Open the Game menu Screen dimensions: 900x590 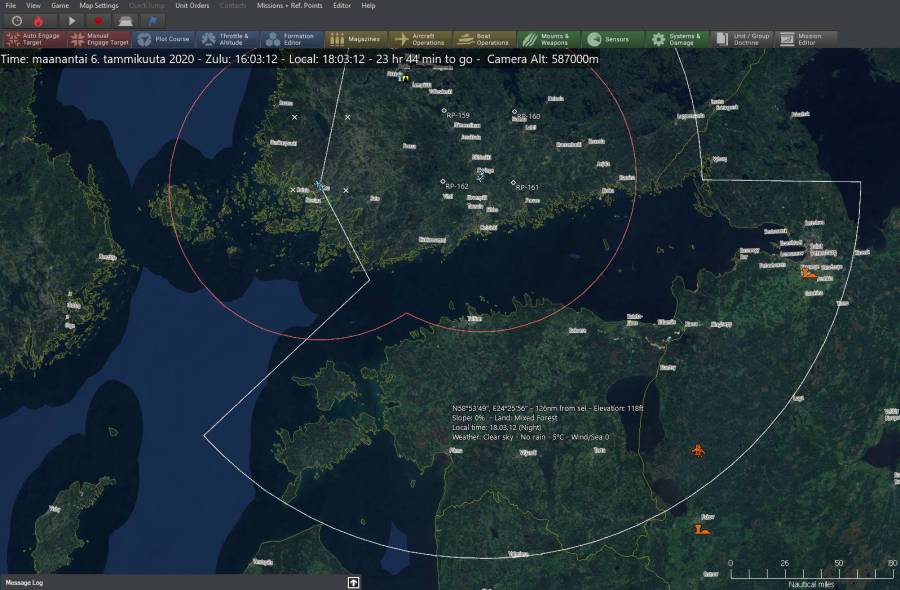pos(60,6)
